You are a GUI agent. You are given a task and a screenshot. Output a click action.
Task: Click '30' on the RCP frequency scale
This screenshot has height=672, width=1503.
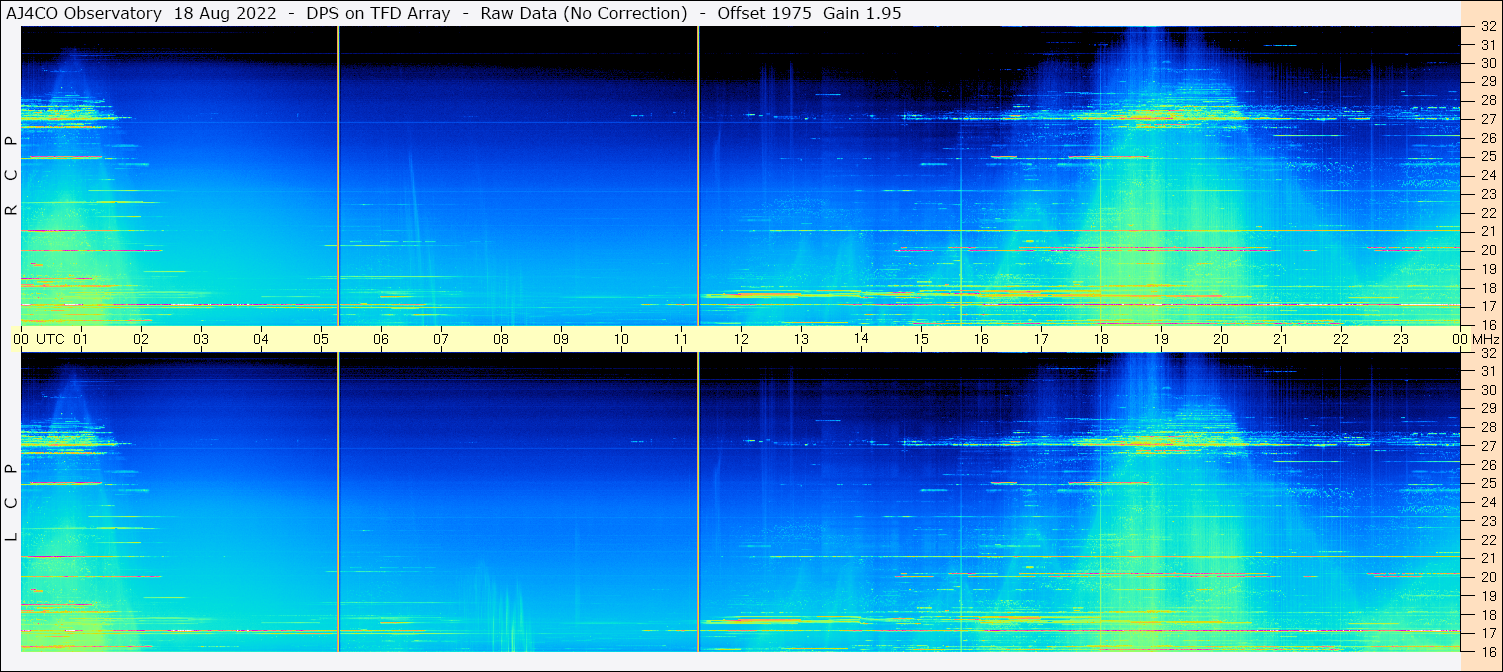click(1487, 62)
